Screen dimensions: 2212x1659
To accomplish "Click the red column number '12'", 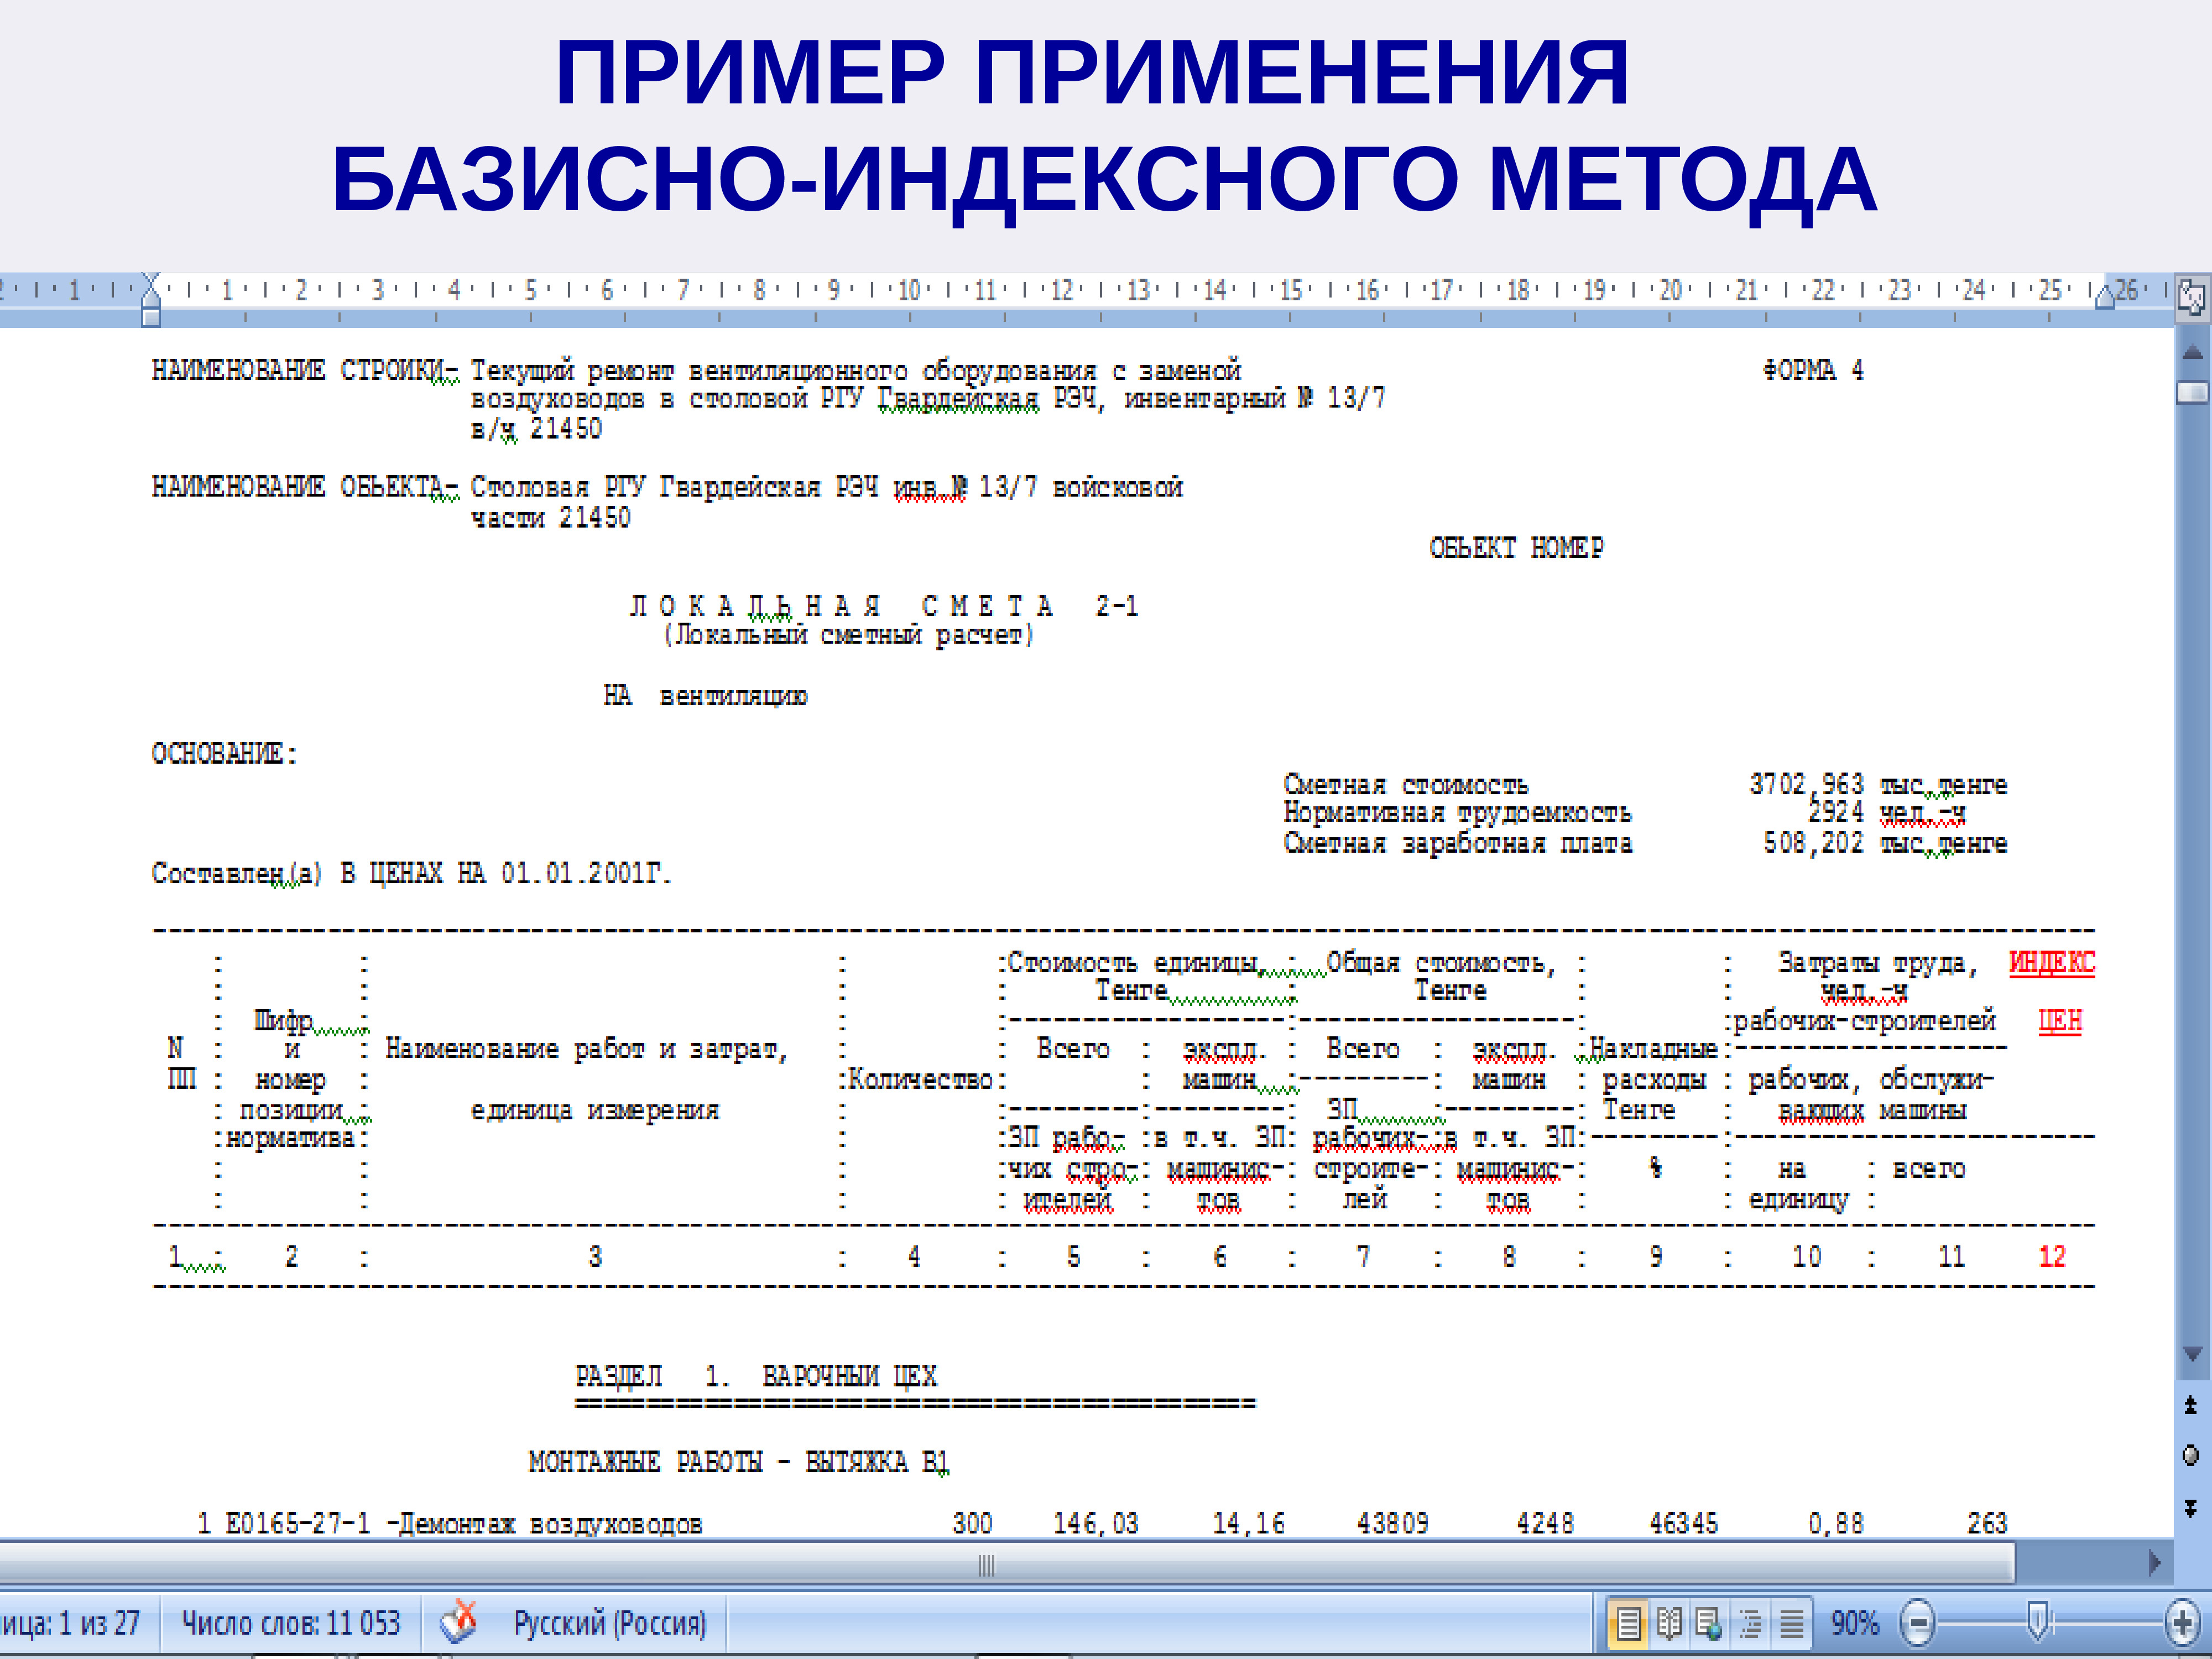I will point(2052,1256).
